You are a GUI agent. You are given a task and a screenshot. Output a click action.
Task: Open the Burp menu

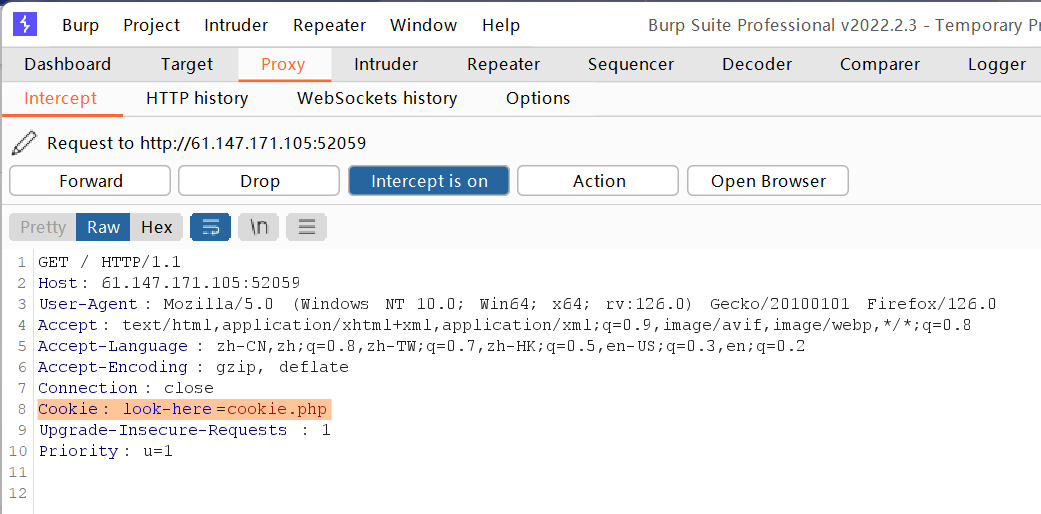click(80, 25)
